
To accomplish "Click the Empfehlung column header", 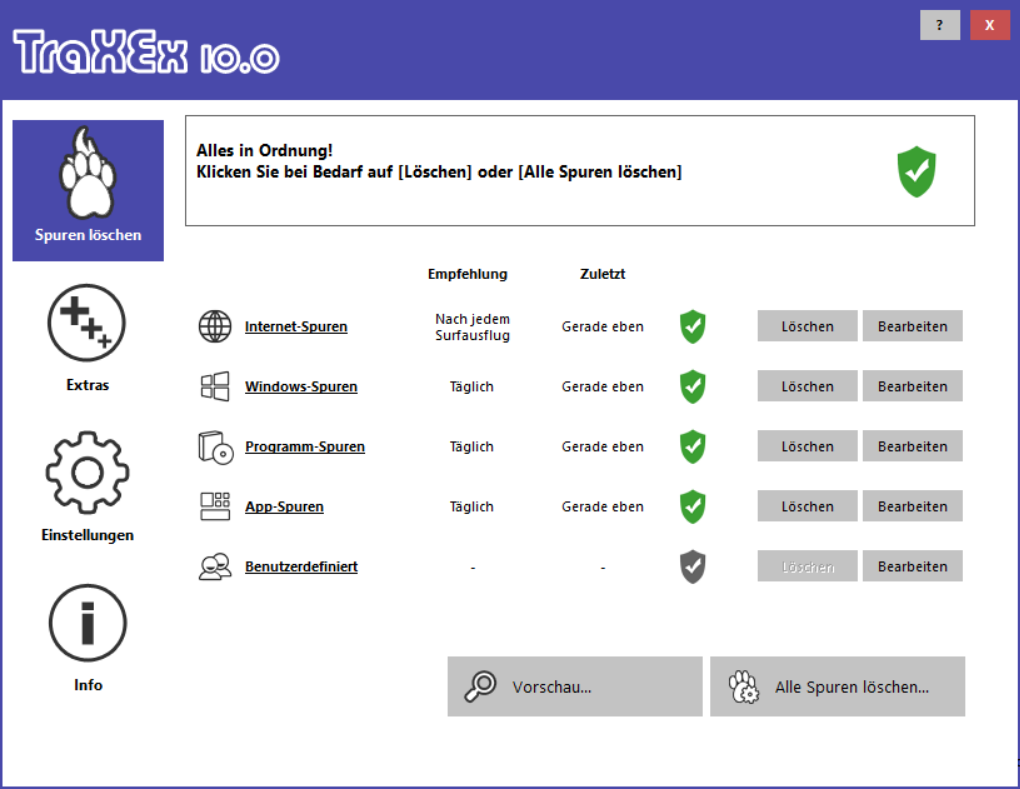I will point(468,274).
